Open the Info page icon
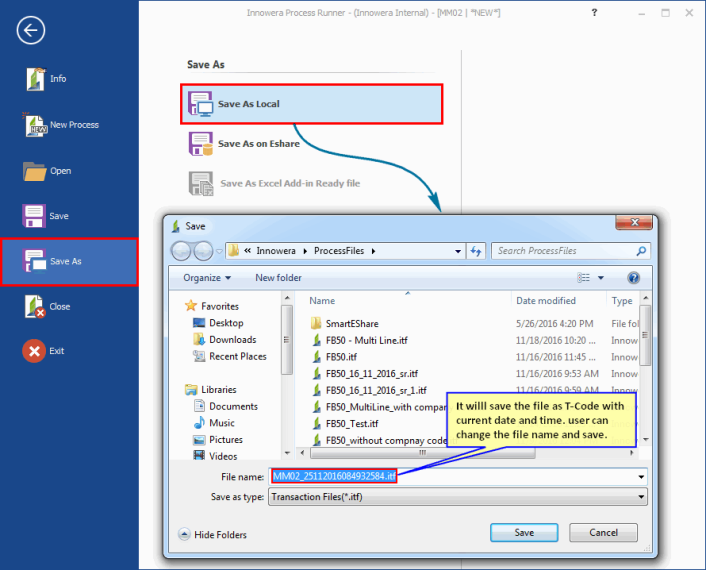 click(35, 79)
